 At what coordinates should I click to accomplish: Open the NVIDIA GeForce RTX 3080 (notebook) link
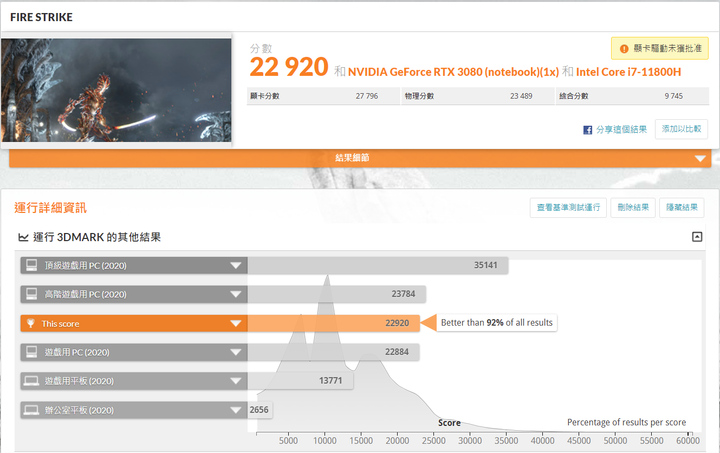453,72
